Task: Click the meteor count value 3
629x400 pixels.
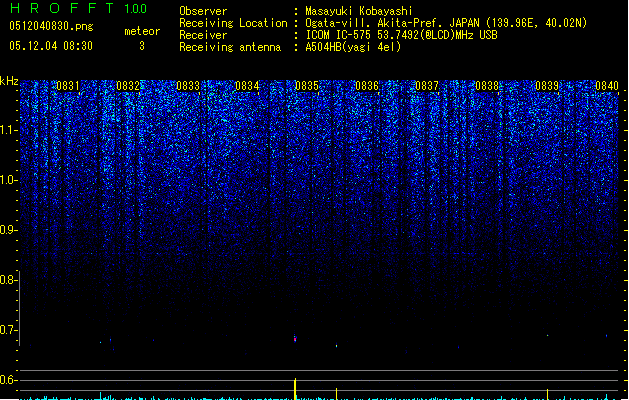Action: pos(142,46)
